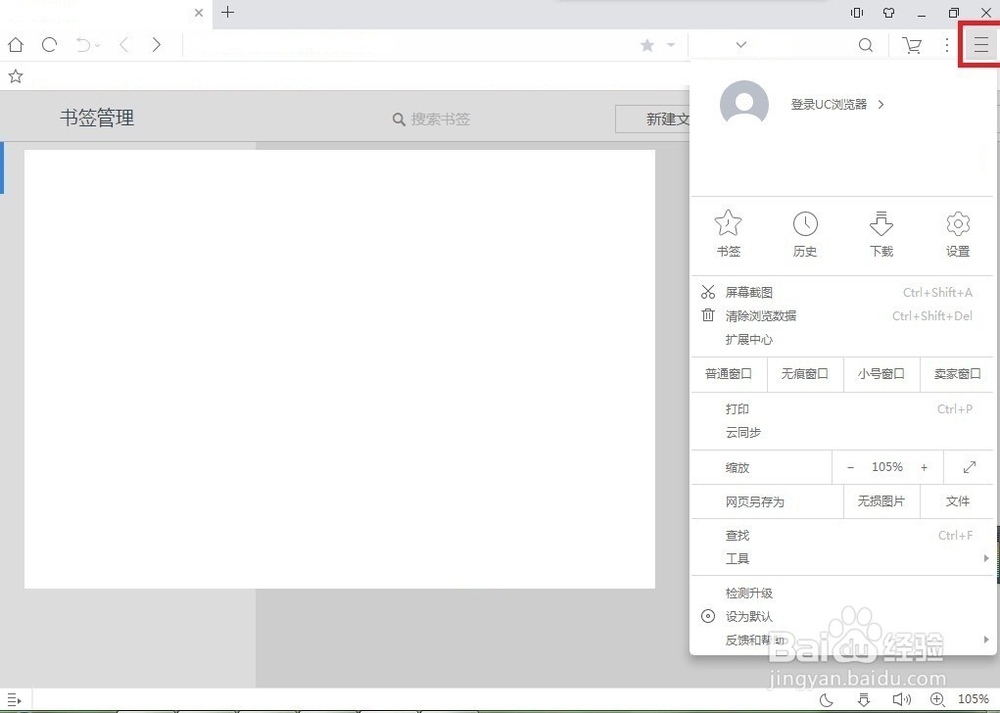Switch to 无痕窗口 mode
1000x713 pixels.
pos(805,373)
